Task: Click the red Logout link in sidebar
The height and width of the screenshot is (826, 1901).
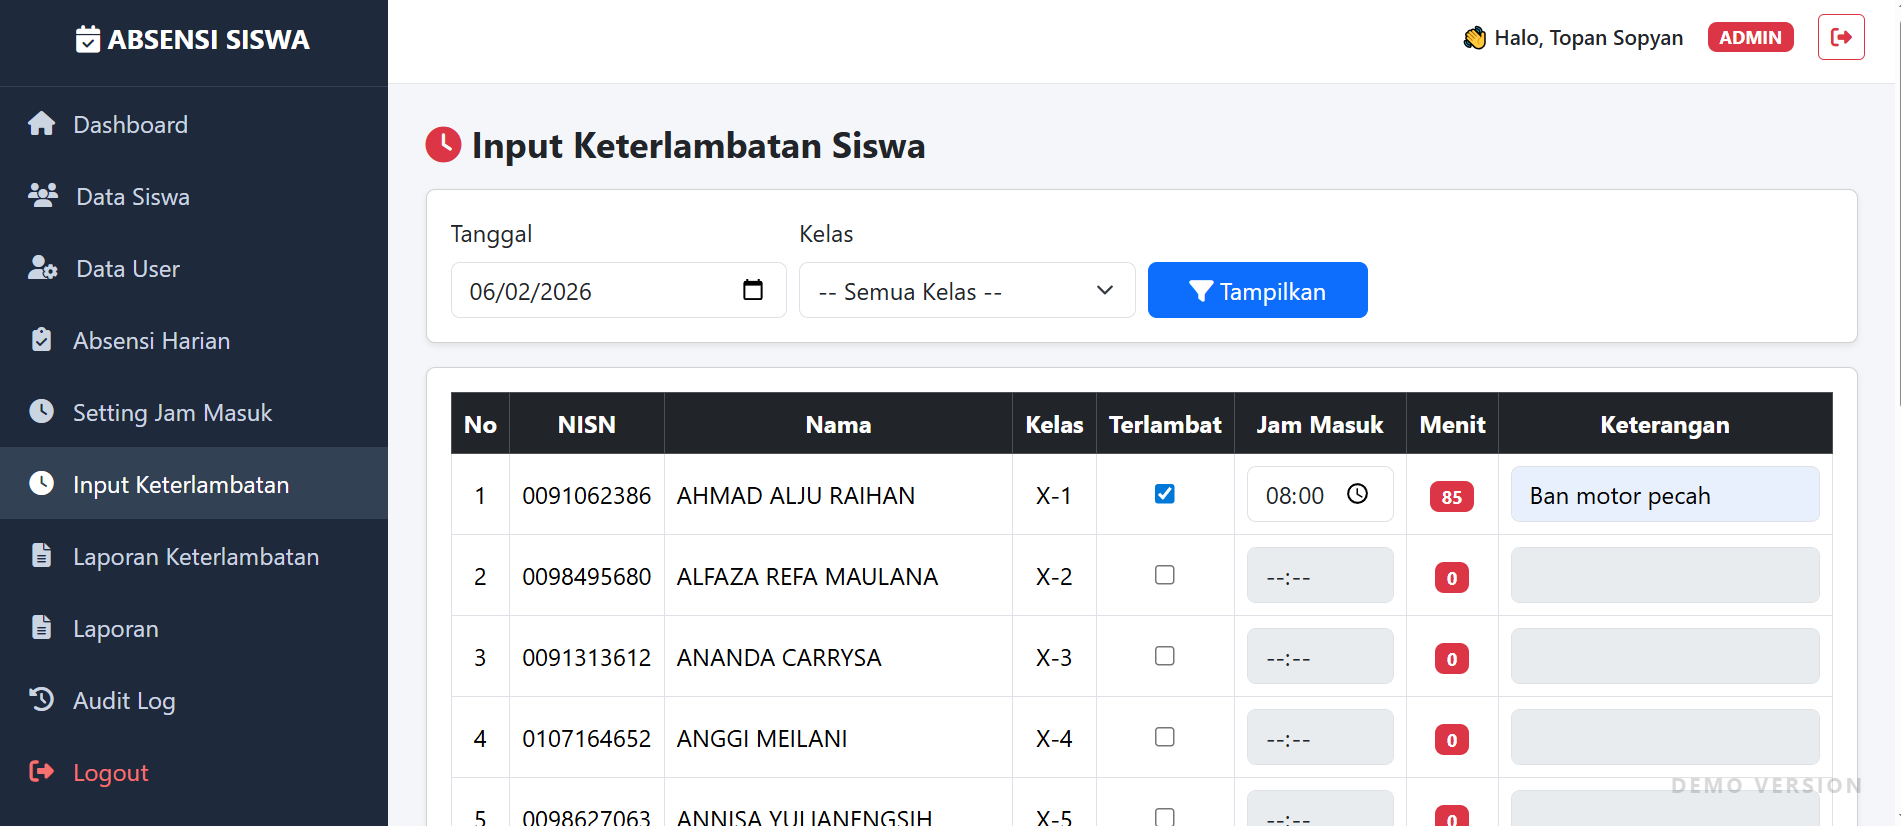Action: (110, 773)
